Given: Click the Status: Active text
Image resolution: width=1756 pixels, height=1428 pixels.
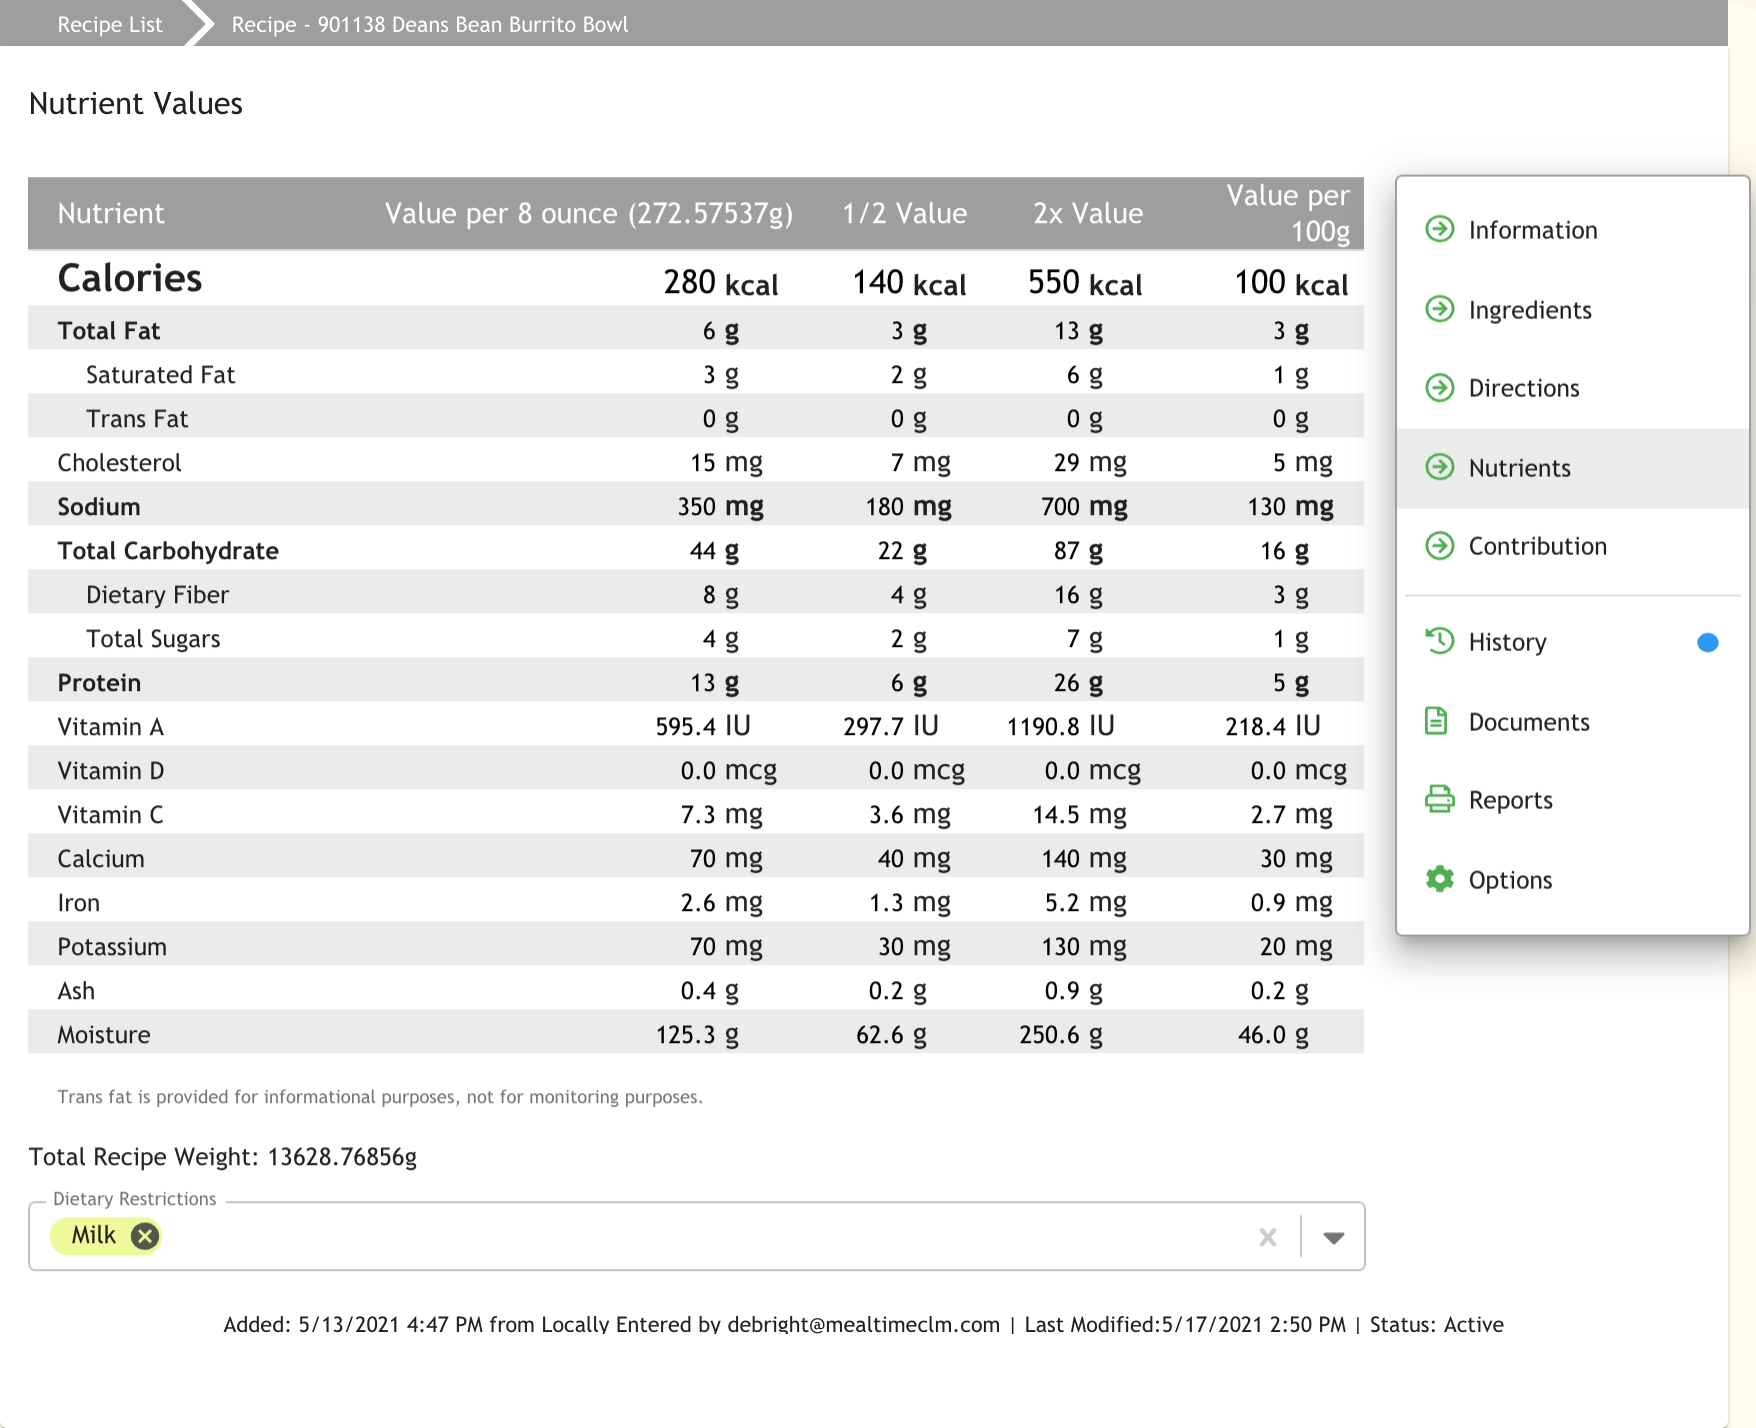Looking at the screenshot, I should pyautogui.click(x=1437, y=1324).
